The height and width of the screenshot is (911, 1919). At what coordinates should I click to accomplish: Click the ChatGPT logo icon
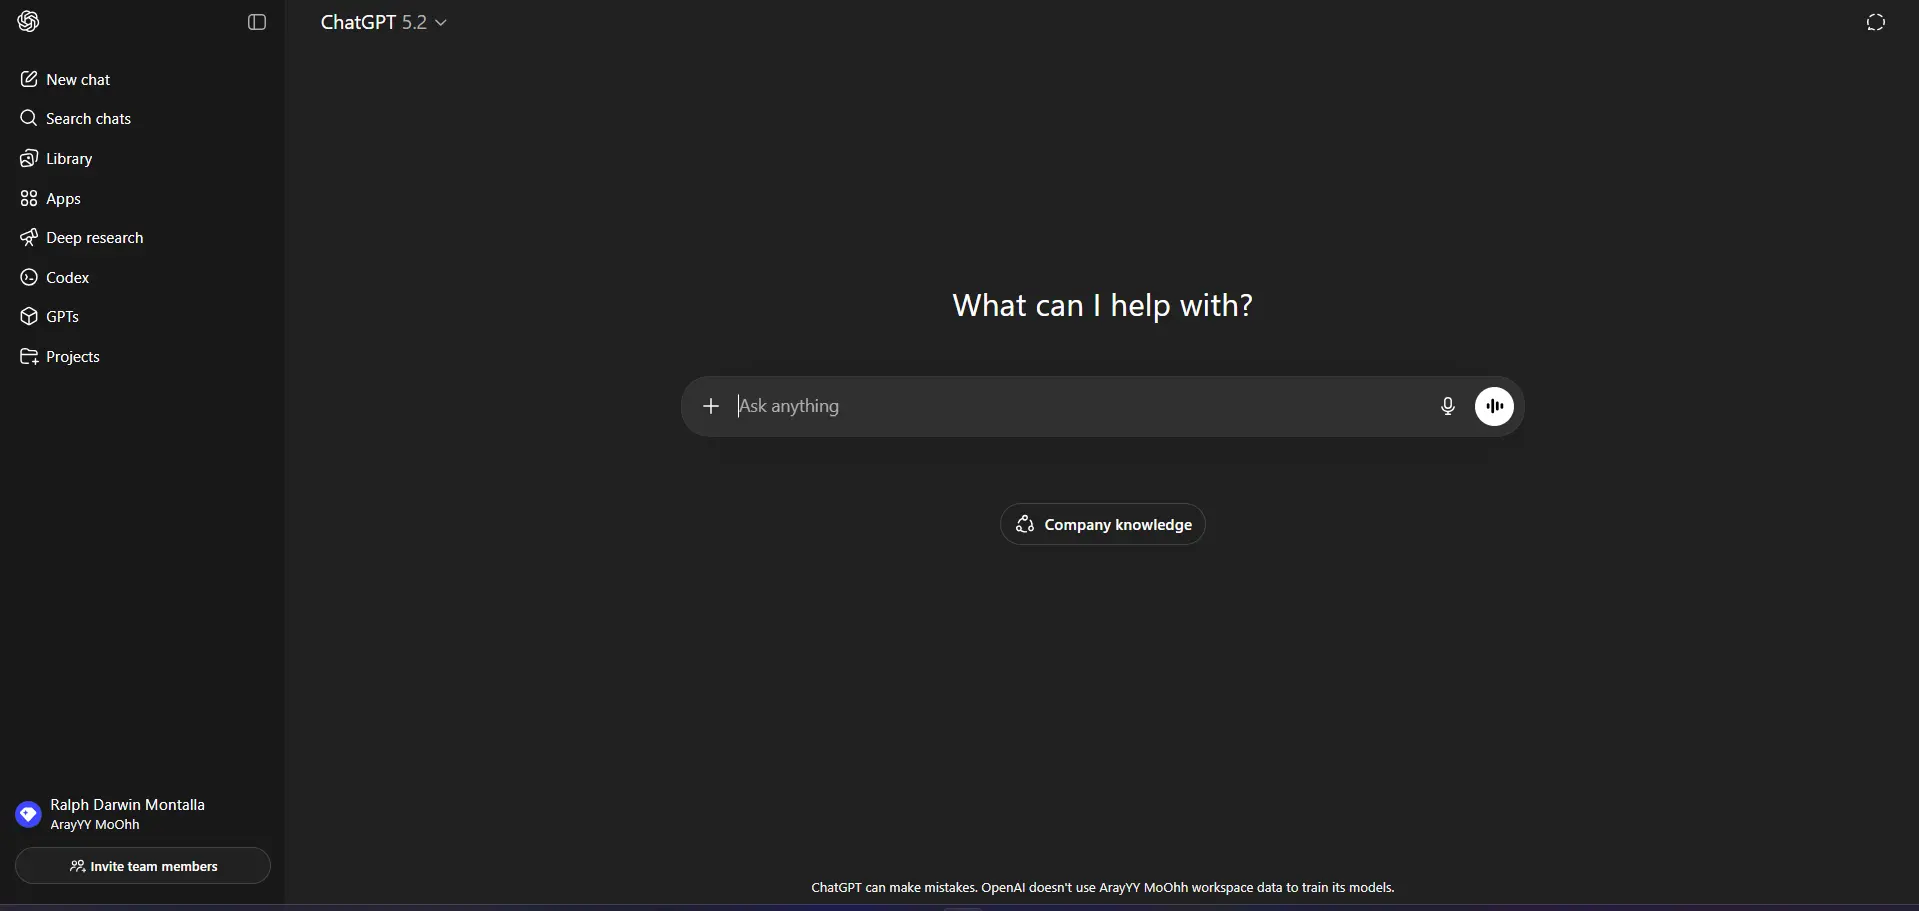pyautogui.click(x=28, y=22)
